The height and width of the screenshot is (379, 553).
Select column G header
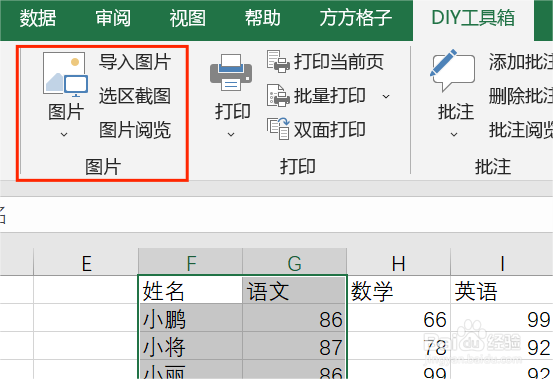pos(294,262)
